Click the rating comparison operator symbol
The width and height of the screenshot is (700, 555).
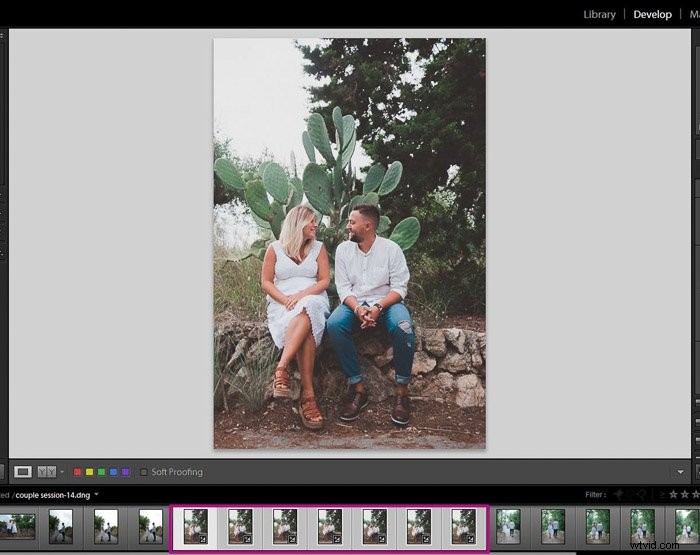pos(662,495)
